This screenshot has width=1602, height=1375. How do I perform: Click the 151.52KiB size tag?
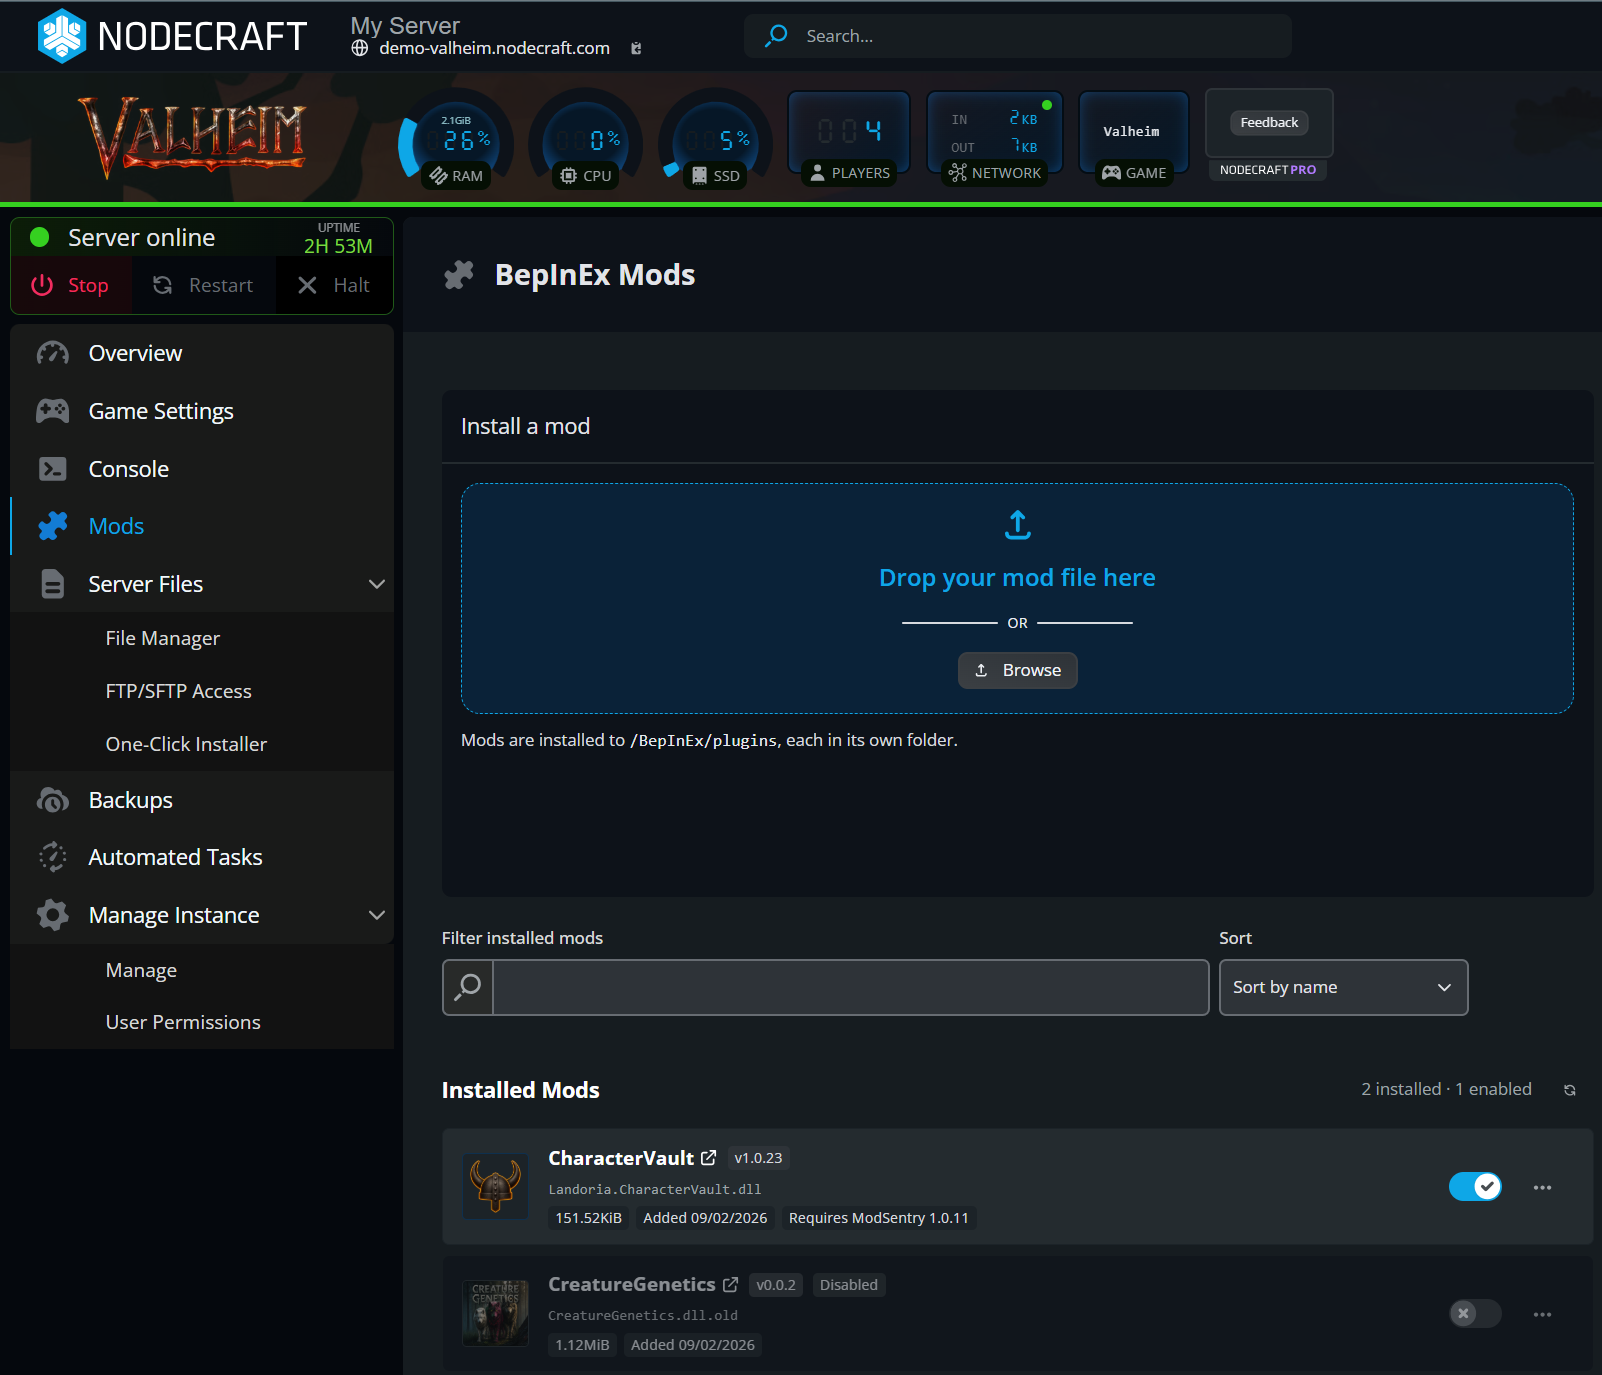pyautogui.click(x=588, y=1218)
